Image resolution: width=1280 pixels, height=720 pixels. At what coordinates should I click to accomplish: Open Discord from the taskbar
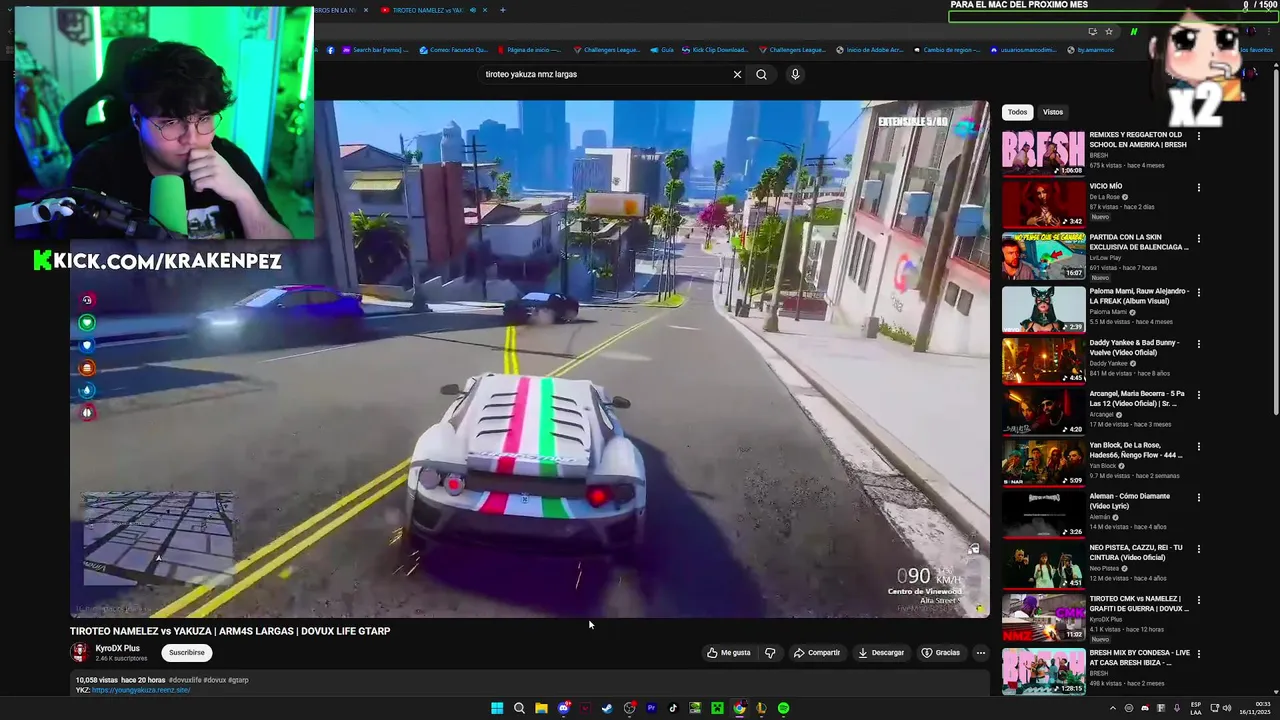coord(563,708)
